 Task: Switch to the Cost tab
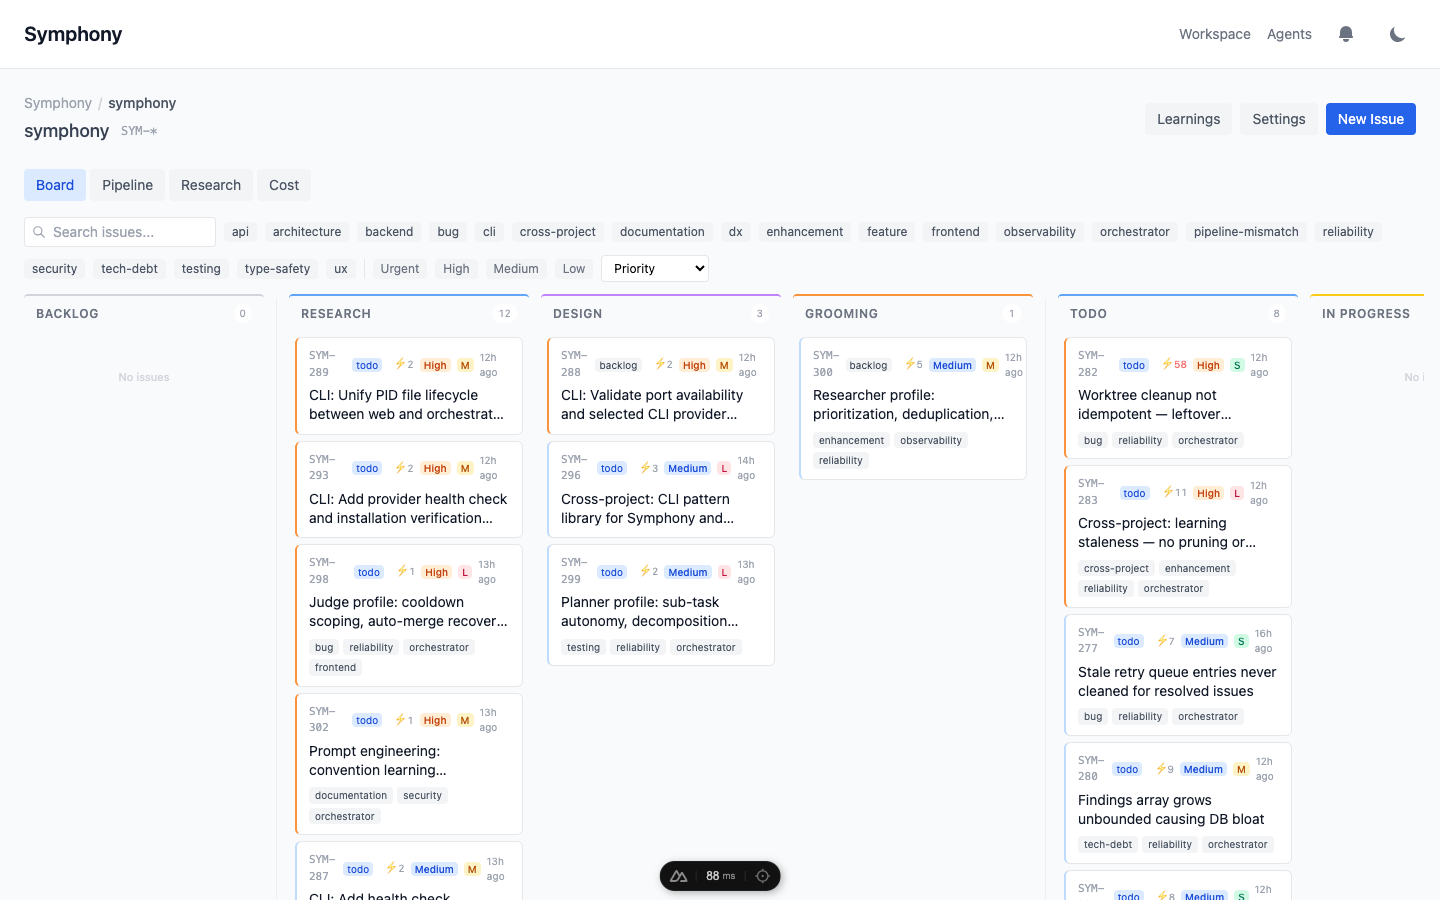283,185
